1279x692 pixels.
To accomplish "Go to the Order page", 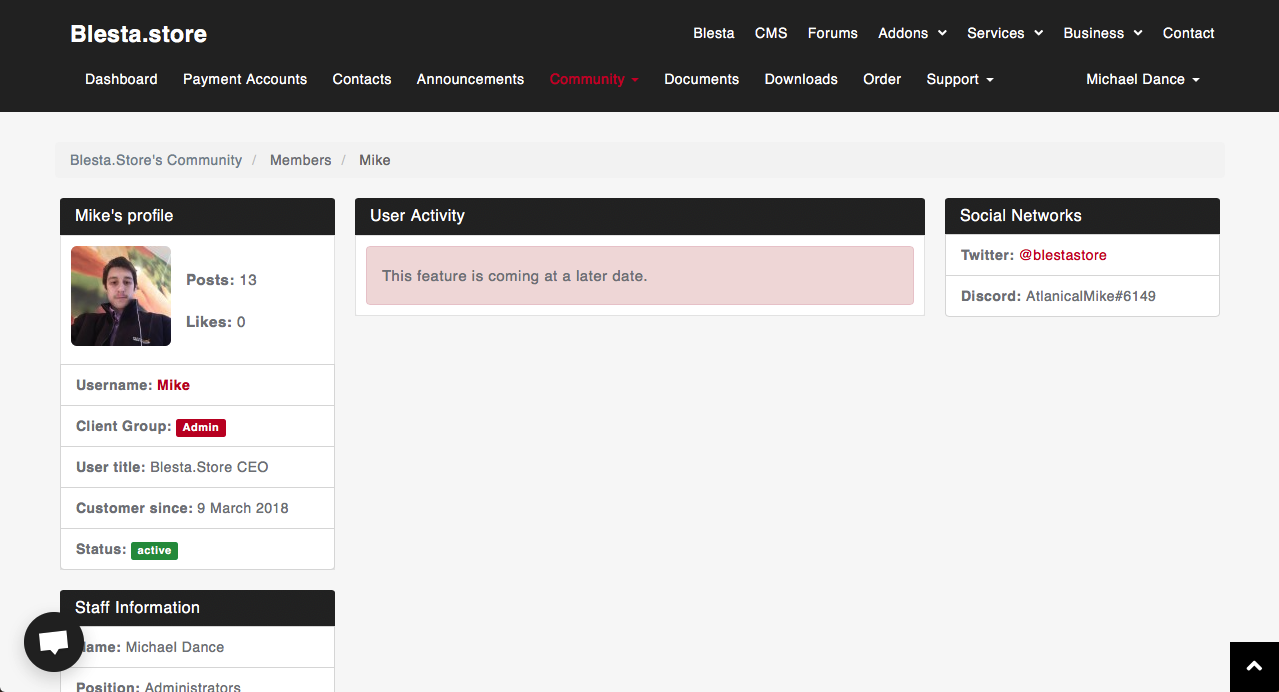I will pos(882,79).
